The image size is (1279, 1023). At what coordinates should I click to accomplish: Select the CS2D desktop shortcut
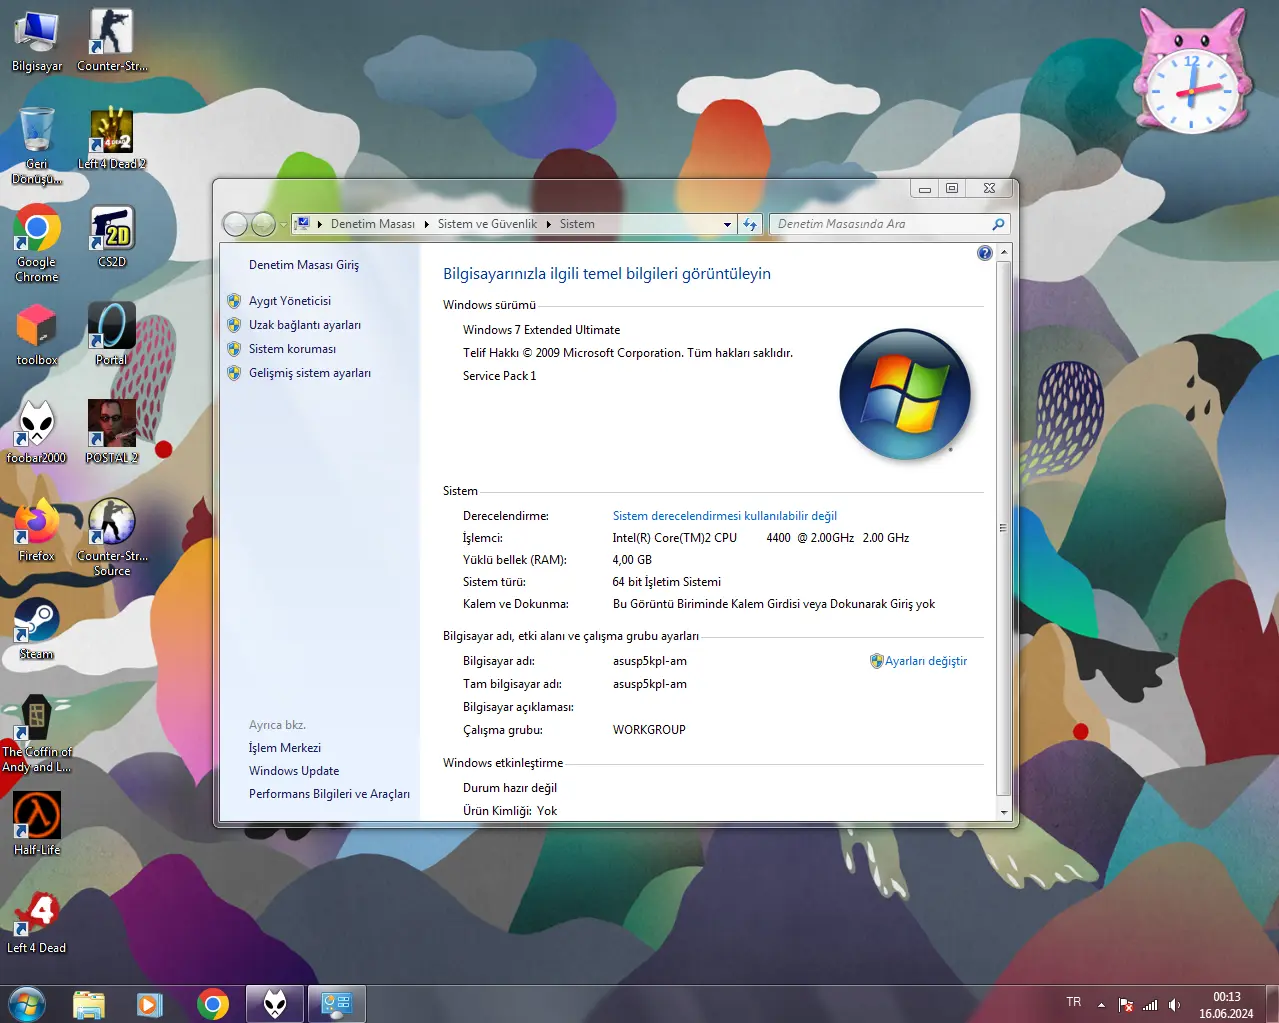pyautogui.click(x=112, y=237)
